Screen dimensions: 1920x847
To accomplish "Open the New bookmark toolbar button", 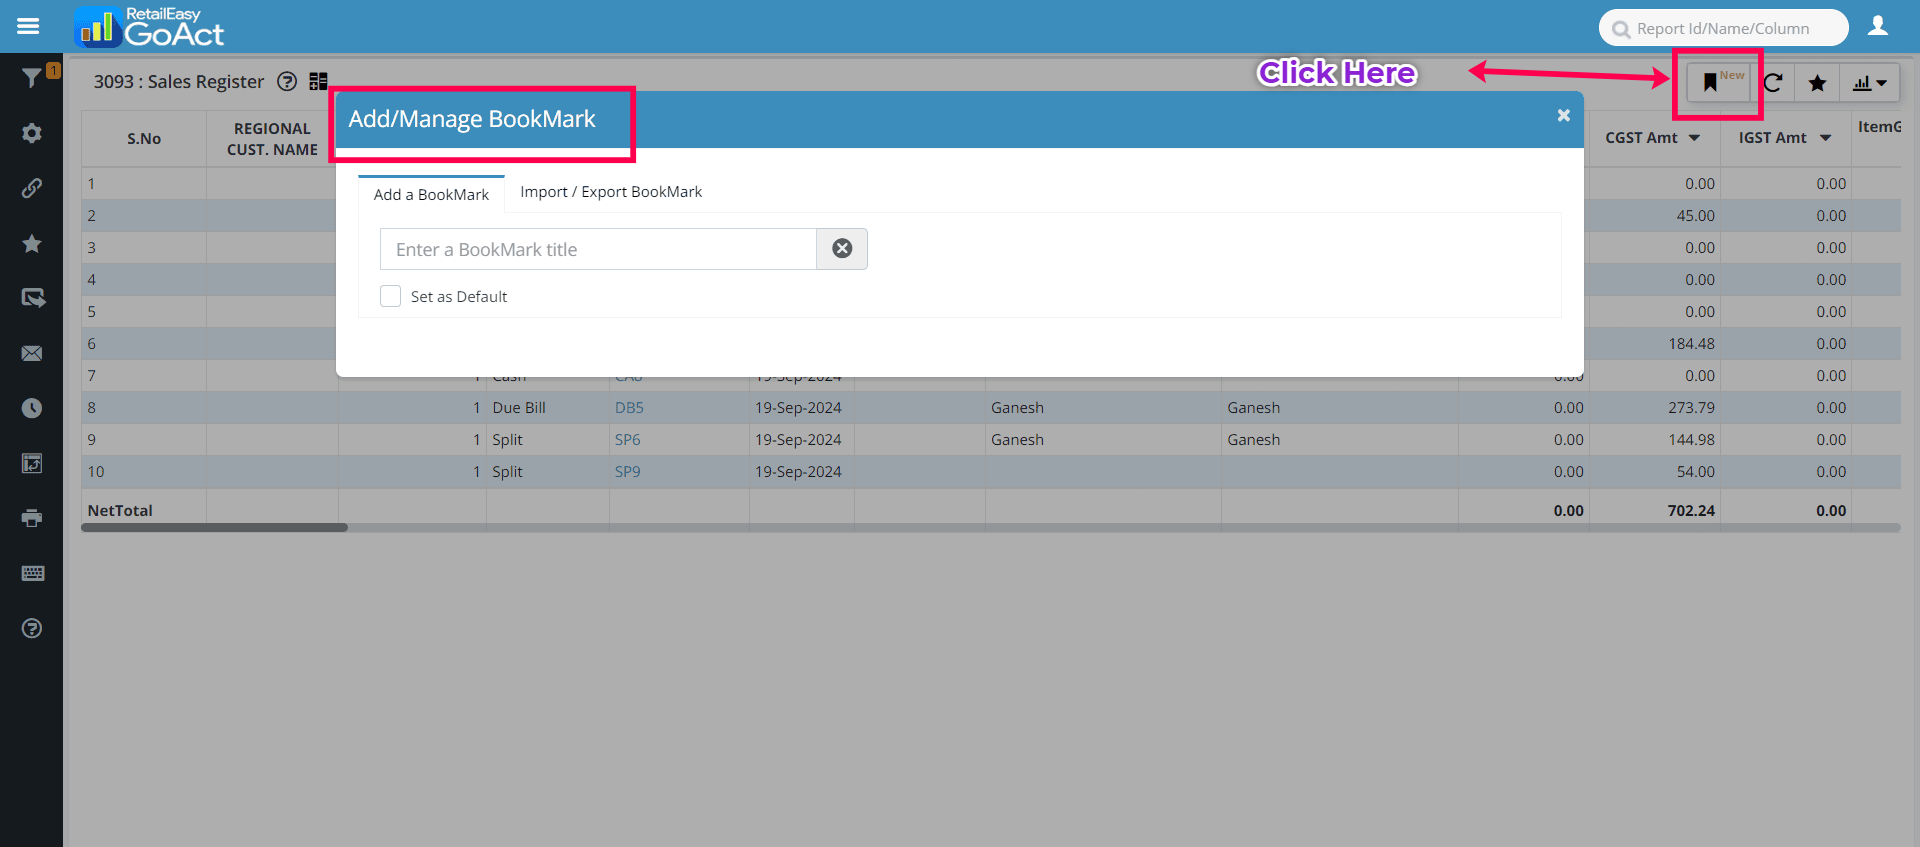I will tap(1718, 82).
